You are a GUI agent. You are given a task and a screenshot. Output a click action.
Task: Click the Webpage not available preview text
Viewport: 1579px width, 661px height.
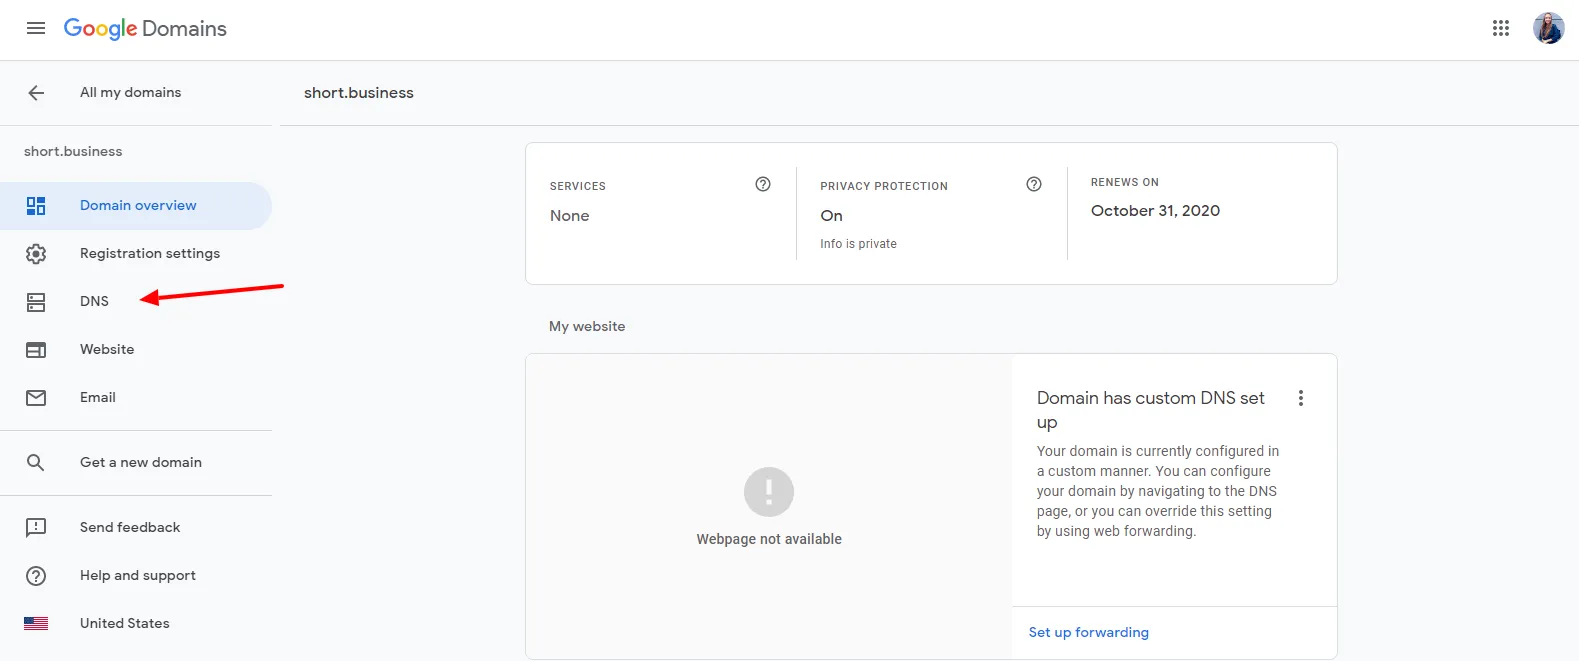[x=769, y=539]
